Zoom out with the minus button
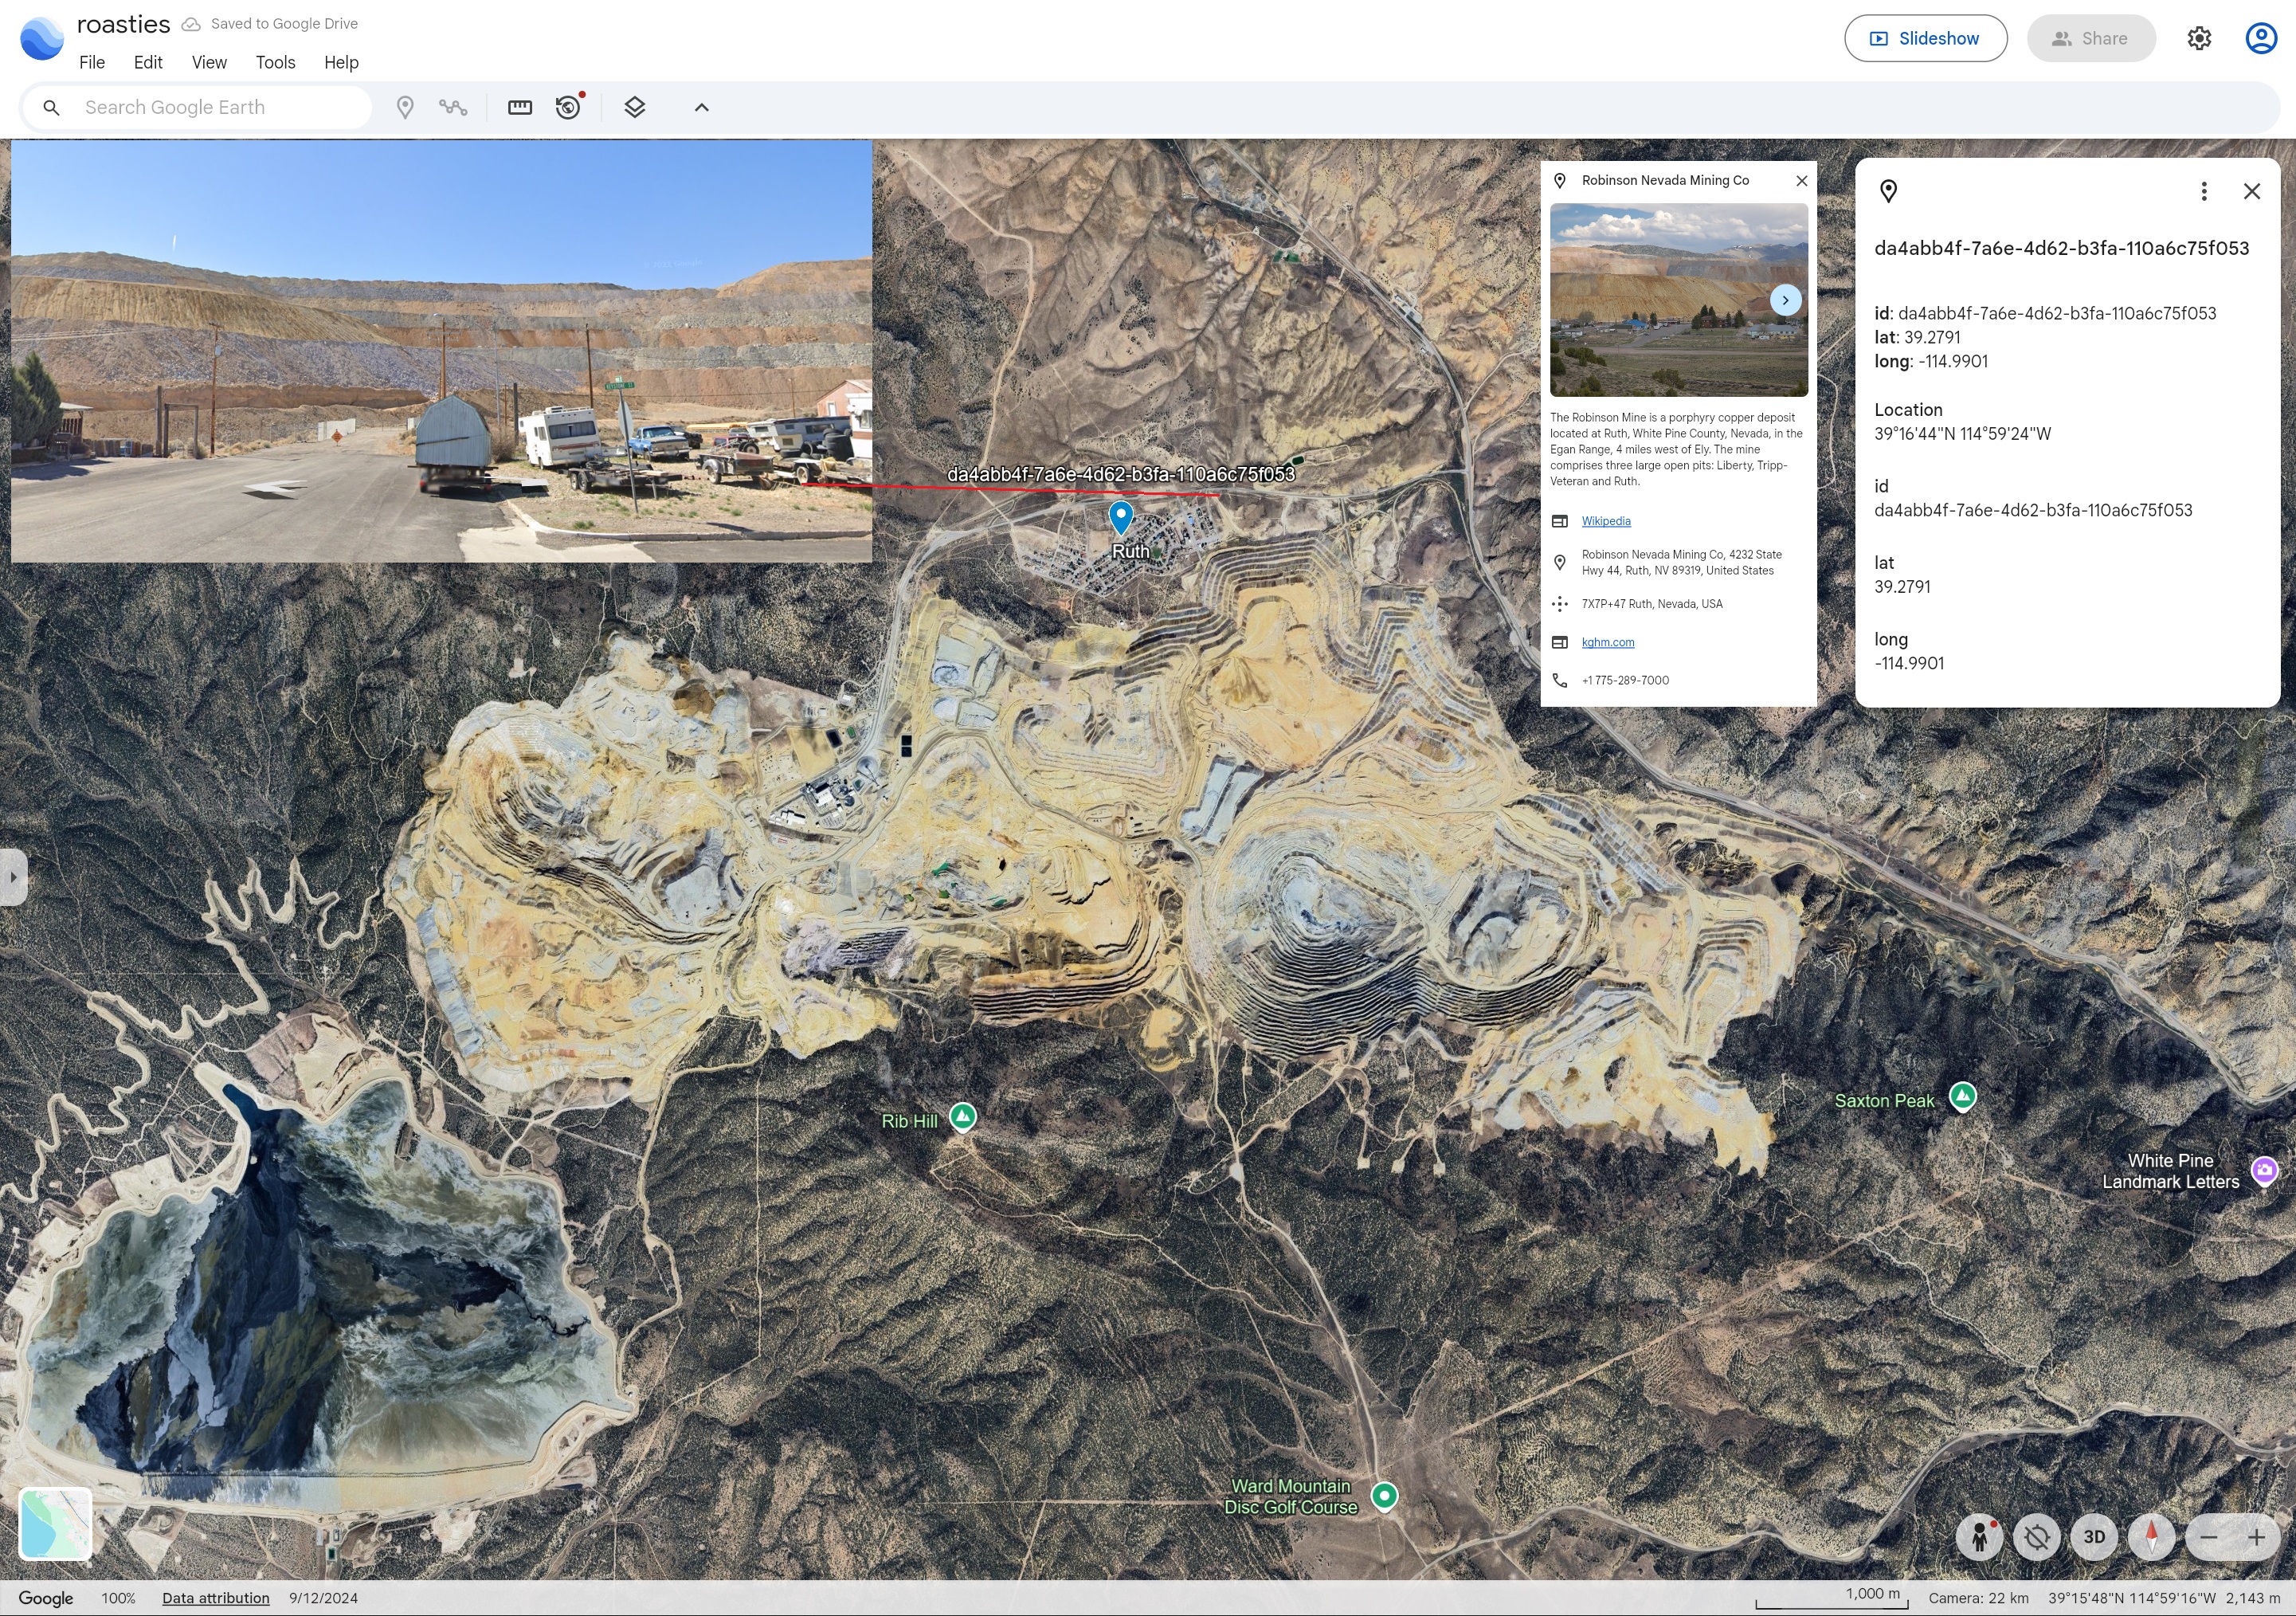2296x1616 pixels. pos(2210,1537)
